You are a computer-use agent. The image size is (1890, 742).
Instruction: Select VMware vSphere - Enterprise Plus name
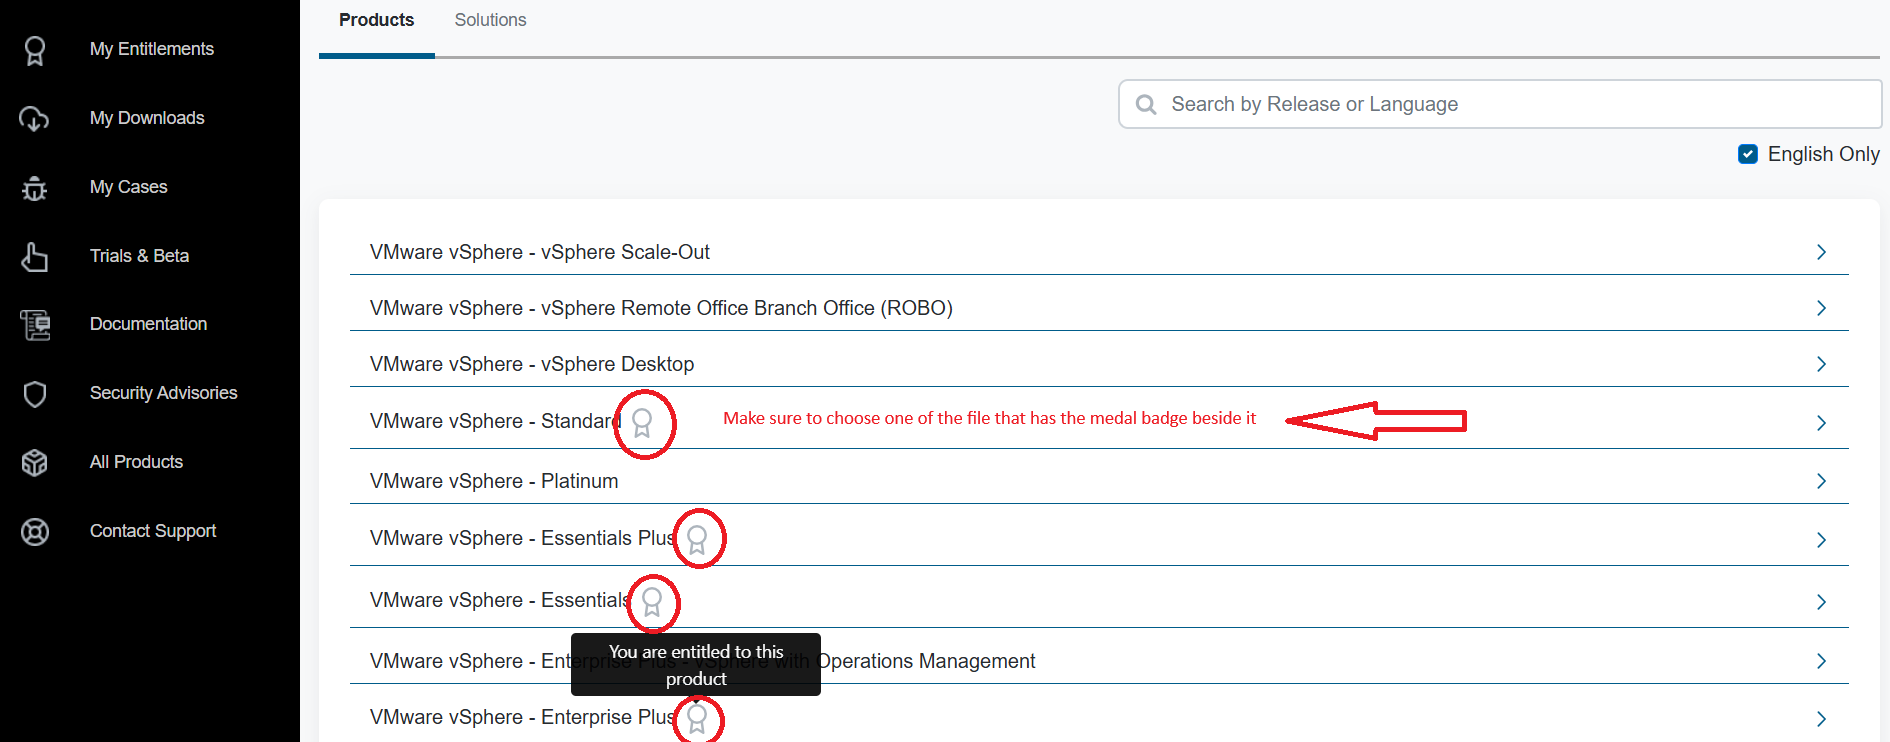[522, 717]
